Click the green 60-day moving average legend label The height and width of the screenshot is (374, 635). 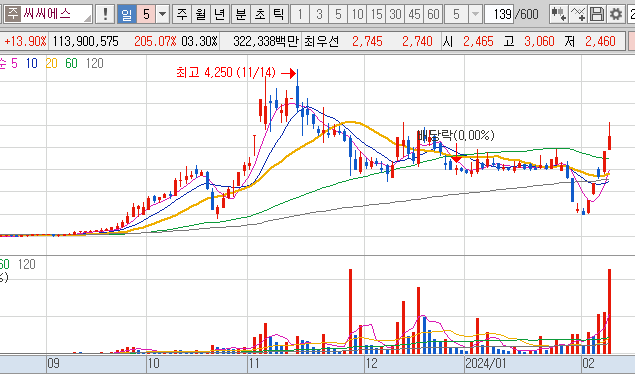71,63
